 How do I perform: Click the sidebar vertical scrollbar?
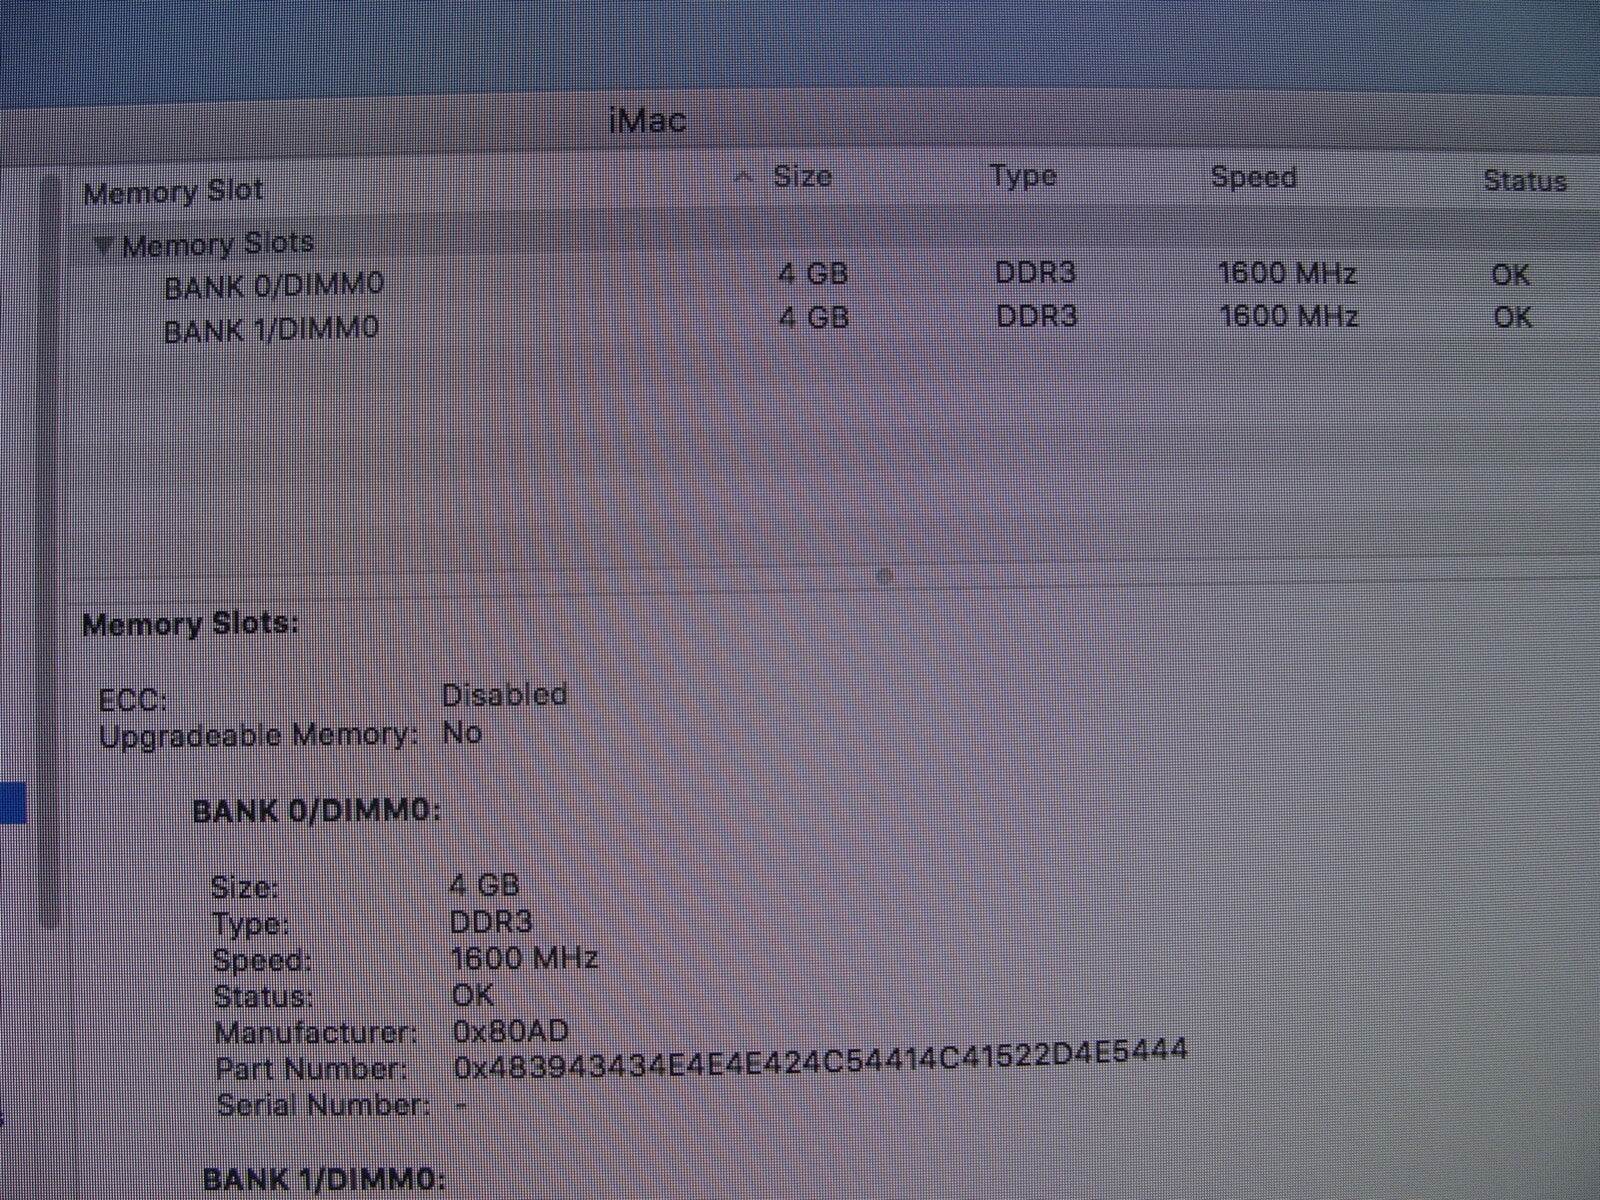click(x=50, y=550)
